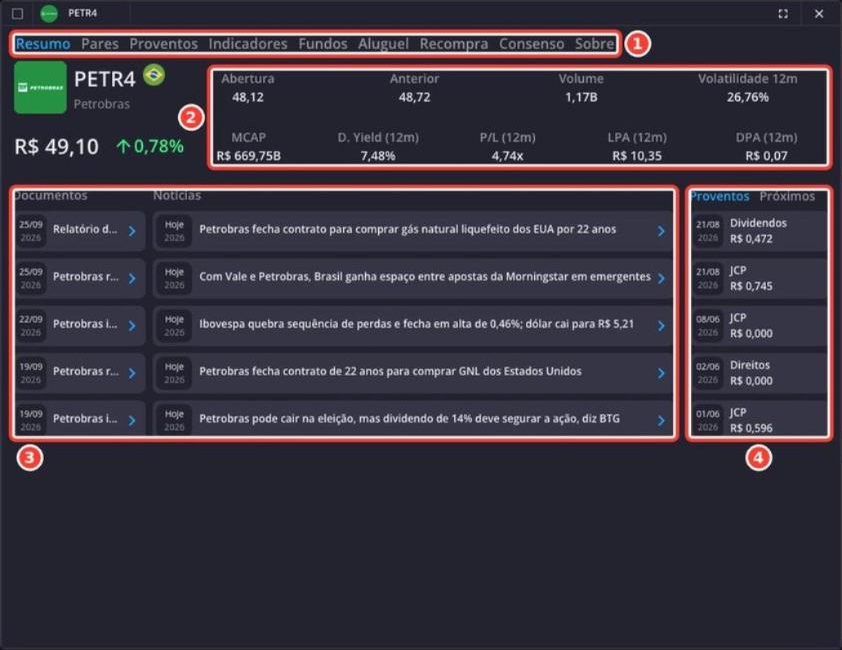
Task: Select the Dividendos R$ 0,472 entry
Action: tap(759, 231)
